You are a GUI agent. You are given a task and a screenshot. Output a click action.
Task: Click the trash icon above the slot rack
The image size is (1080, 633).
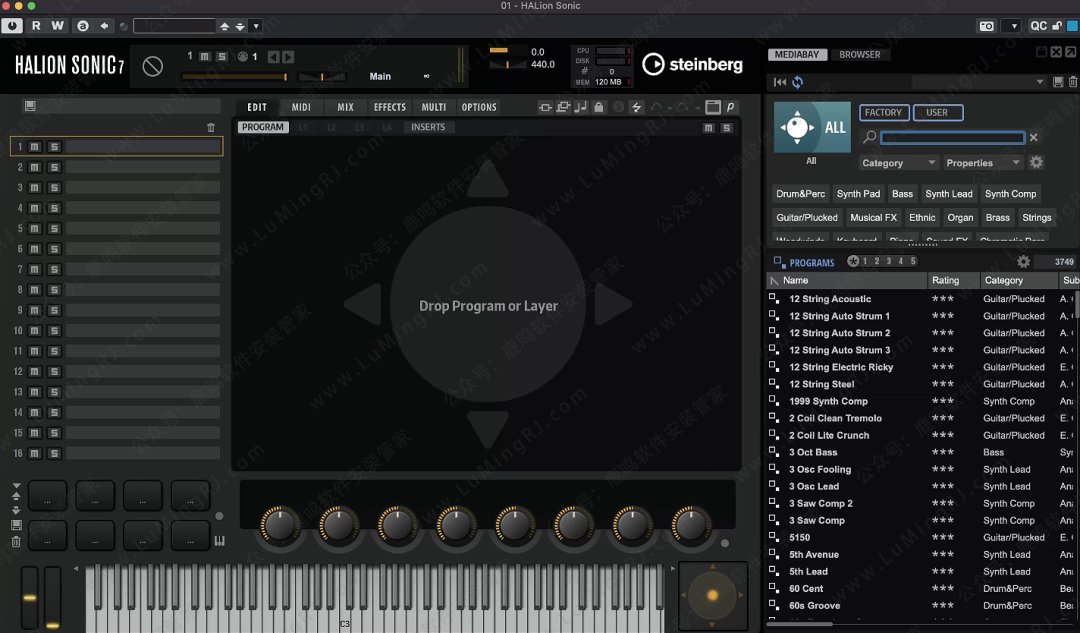click(x=211, y=127)
